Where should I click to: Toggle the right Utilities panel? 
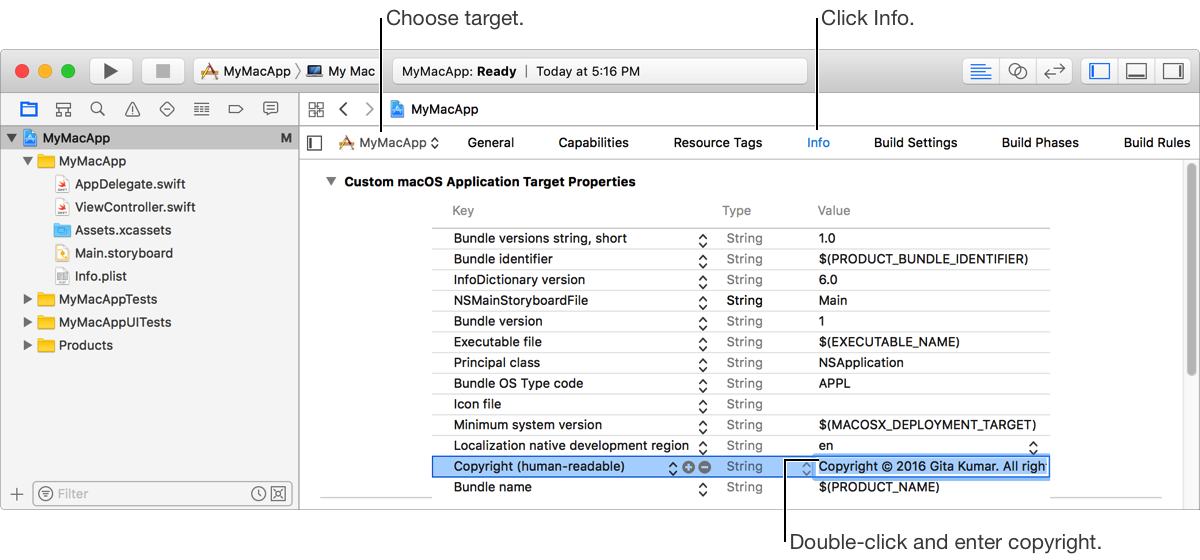click(1170, 71)
